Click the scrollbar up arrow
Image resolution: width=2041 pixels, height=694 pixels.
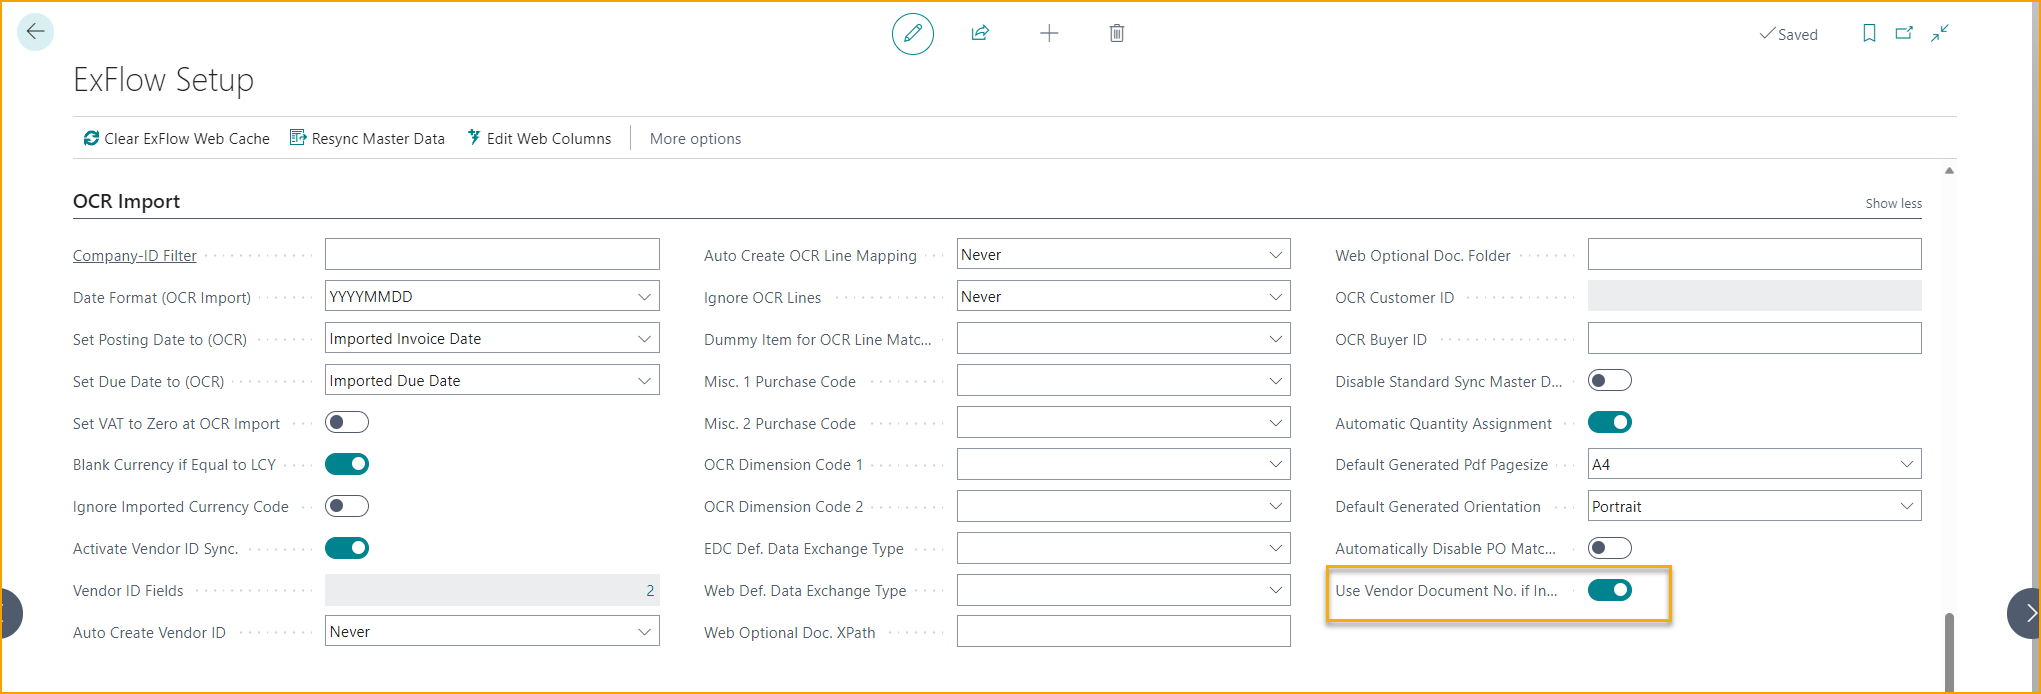click(x=1949, y=171)
